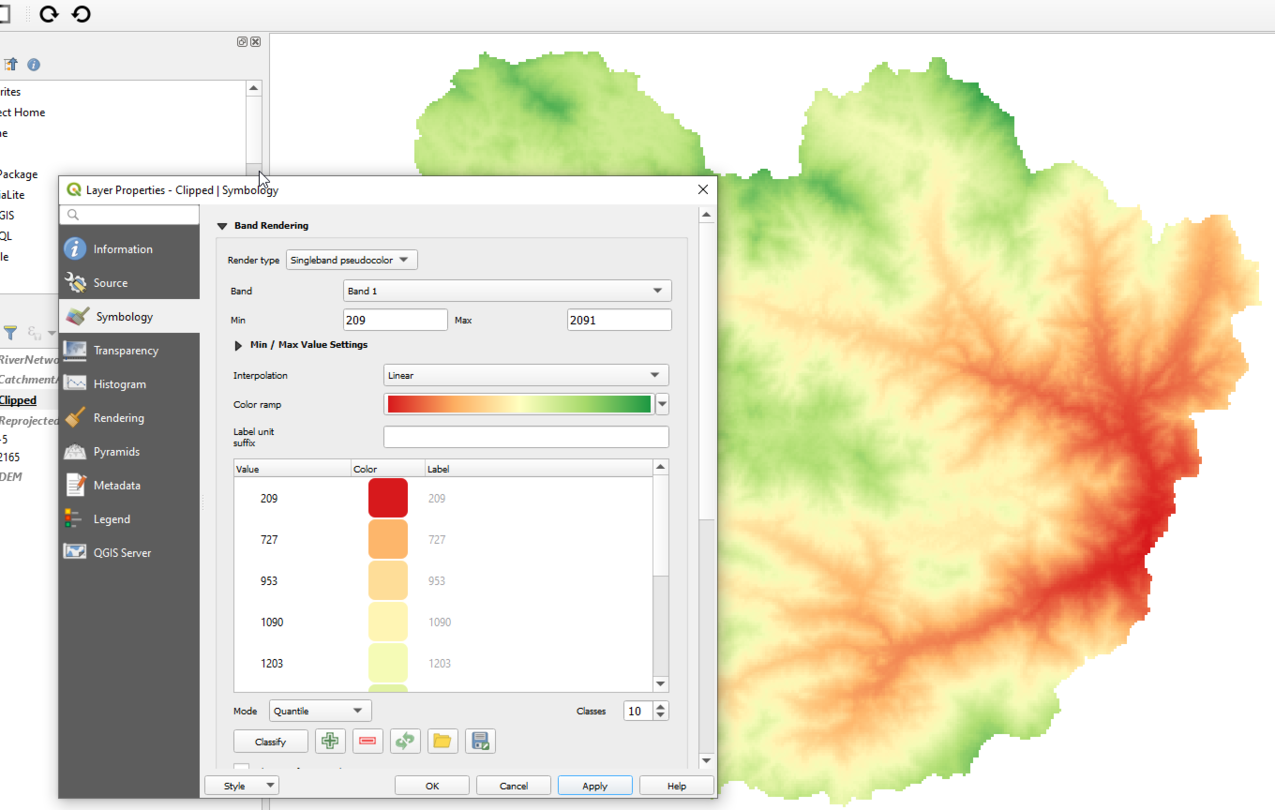Open the Interpolation dropdown set to Linear
The height and width of the screenshot is (810, 1275).
pyautogui.click(x=525, y=375)
